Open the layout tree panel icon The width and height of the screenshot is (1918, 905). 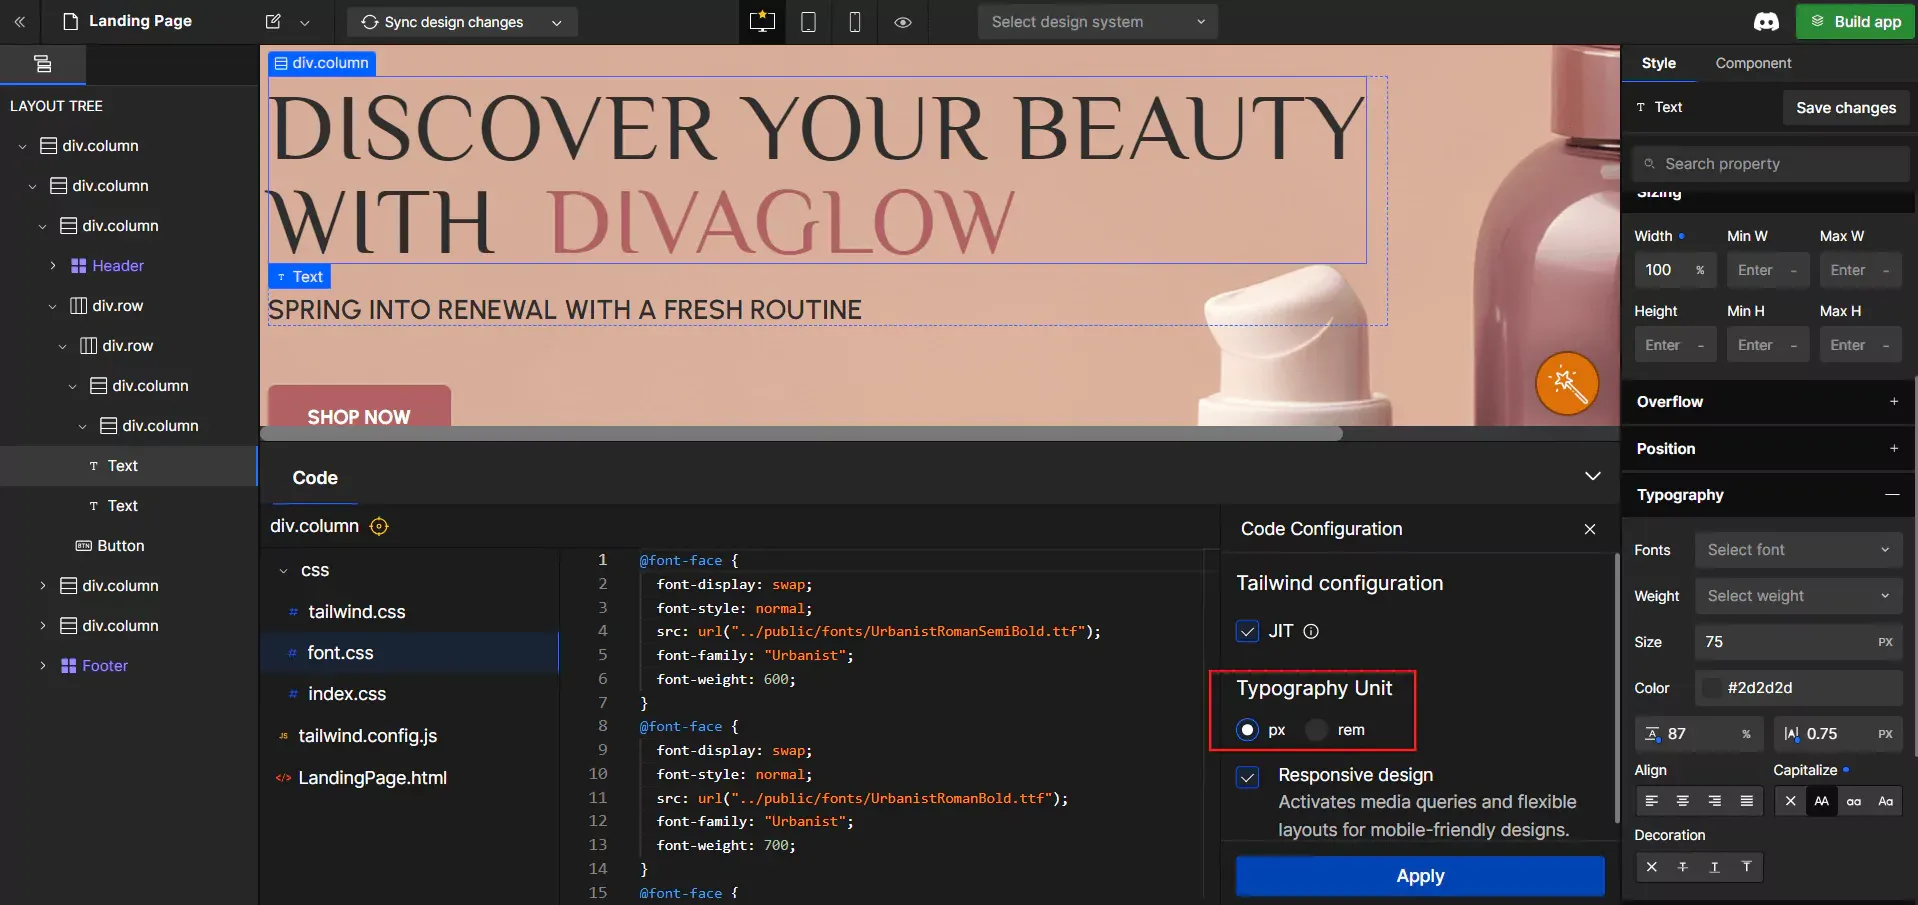point(43,64)
